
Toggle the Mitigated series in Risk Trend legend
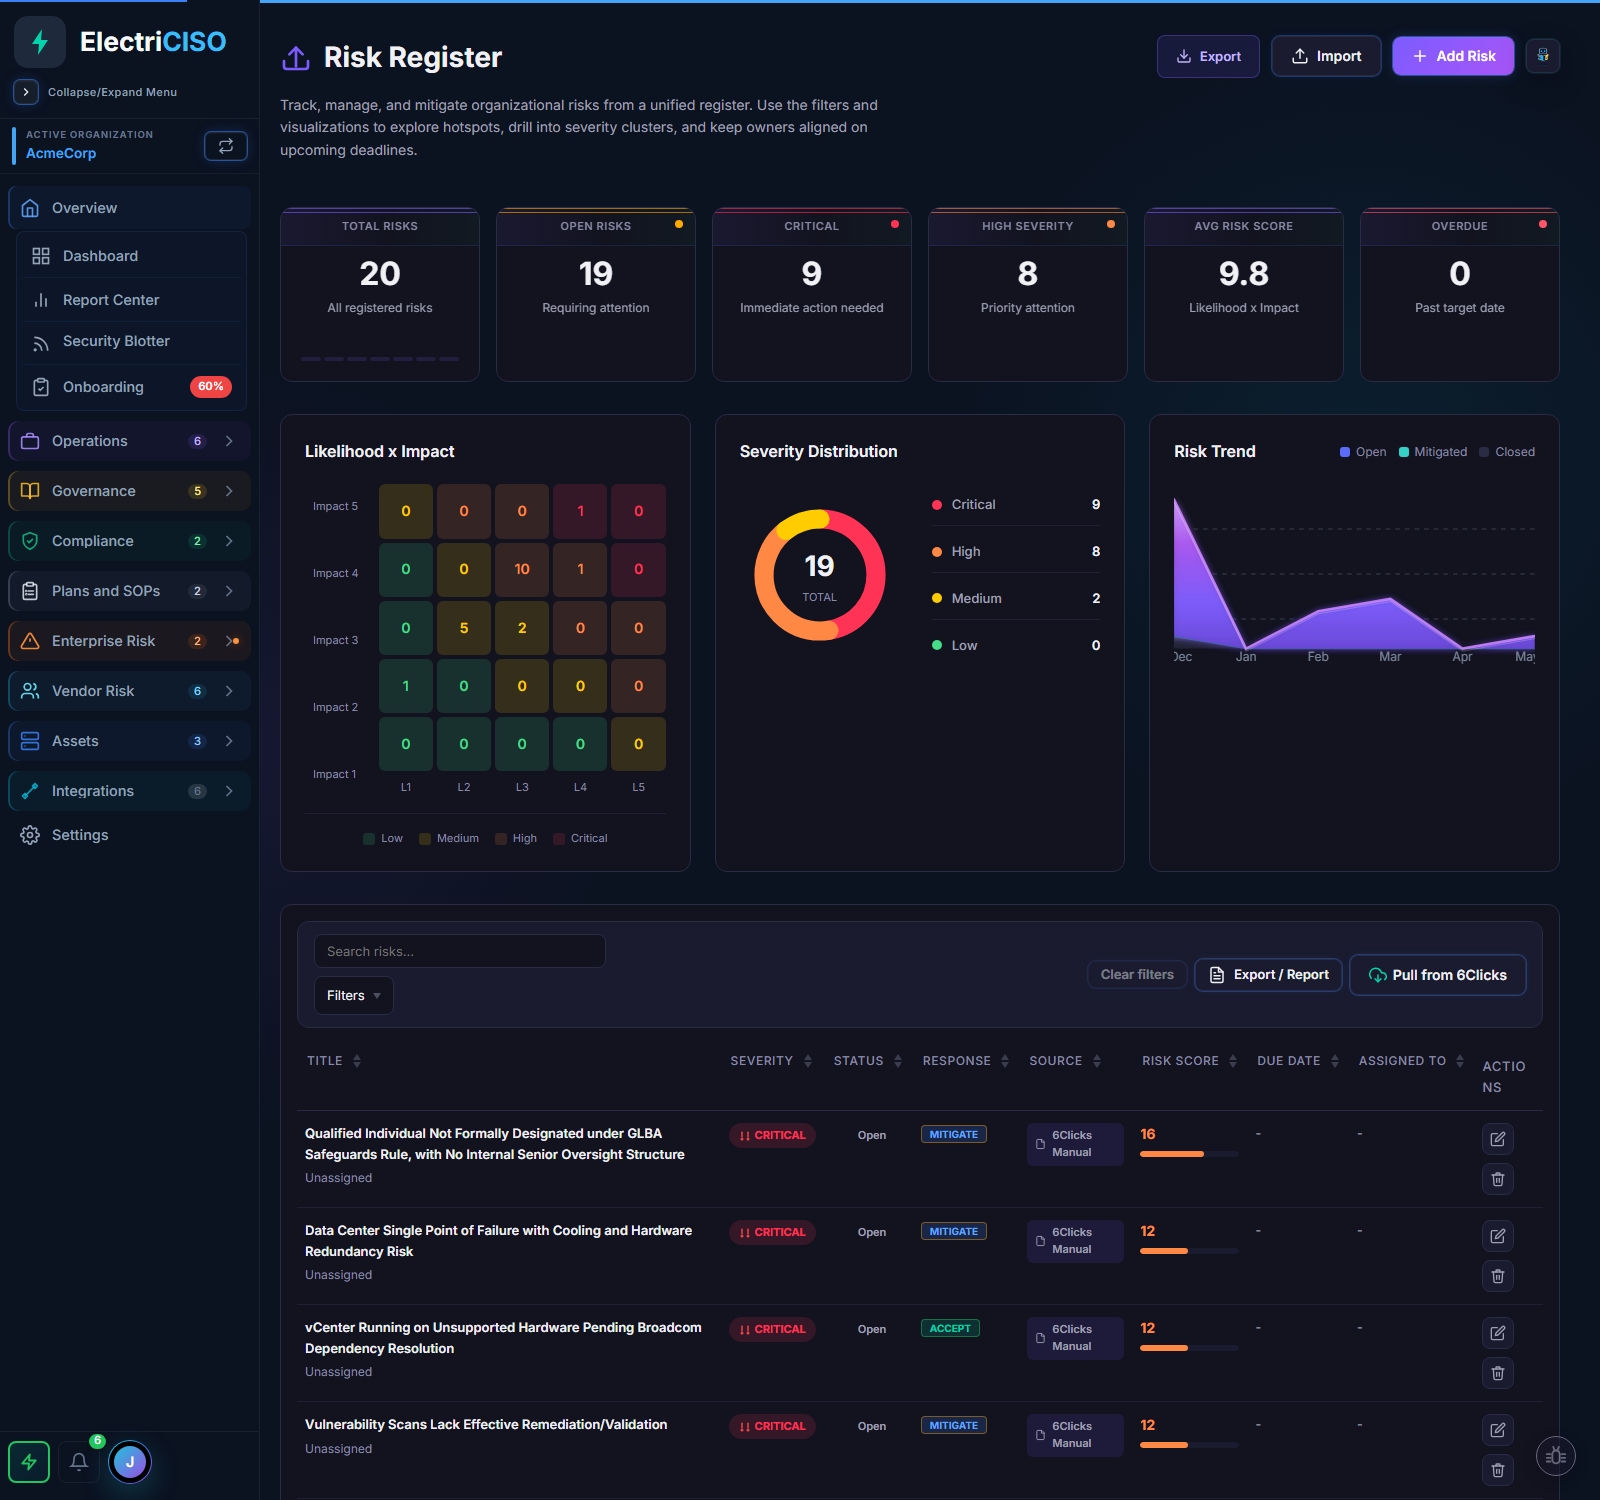[1433, 452]
